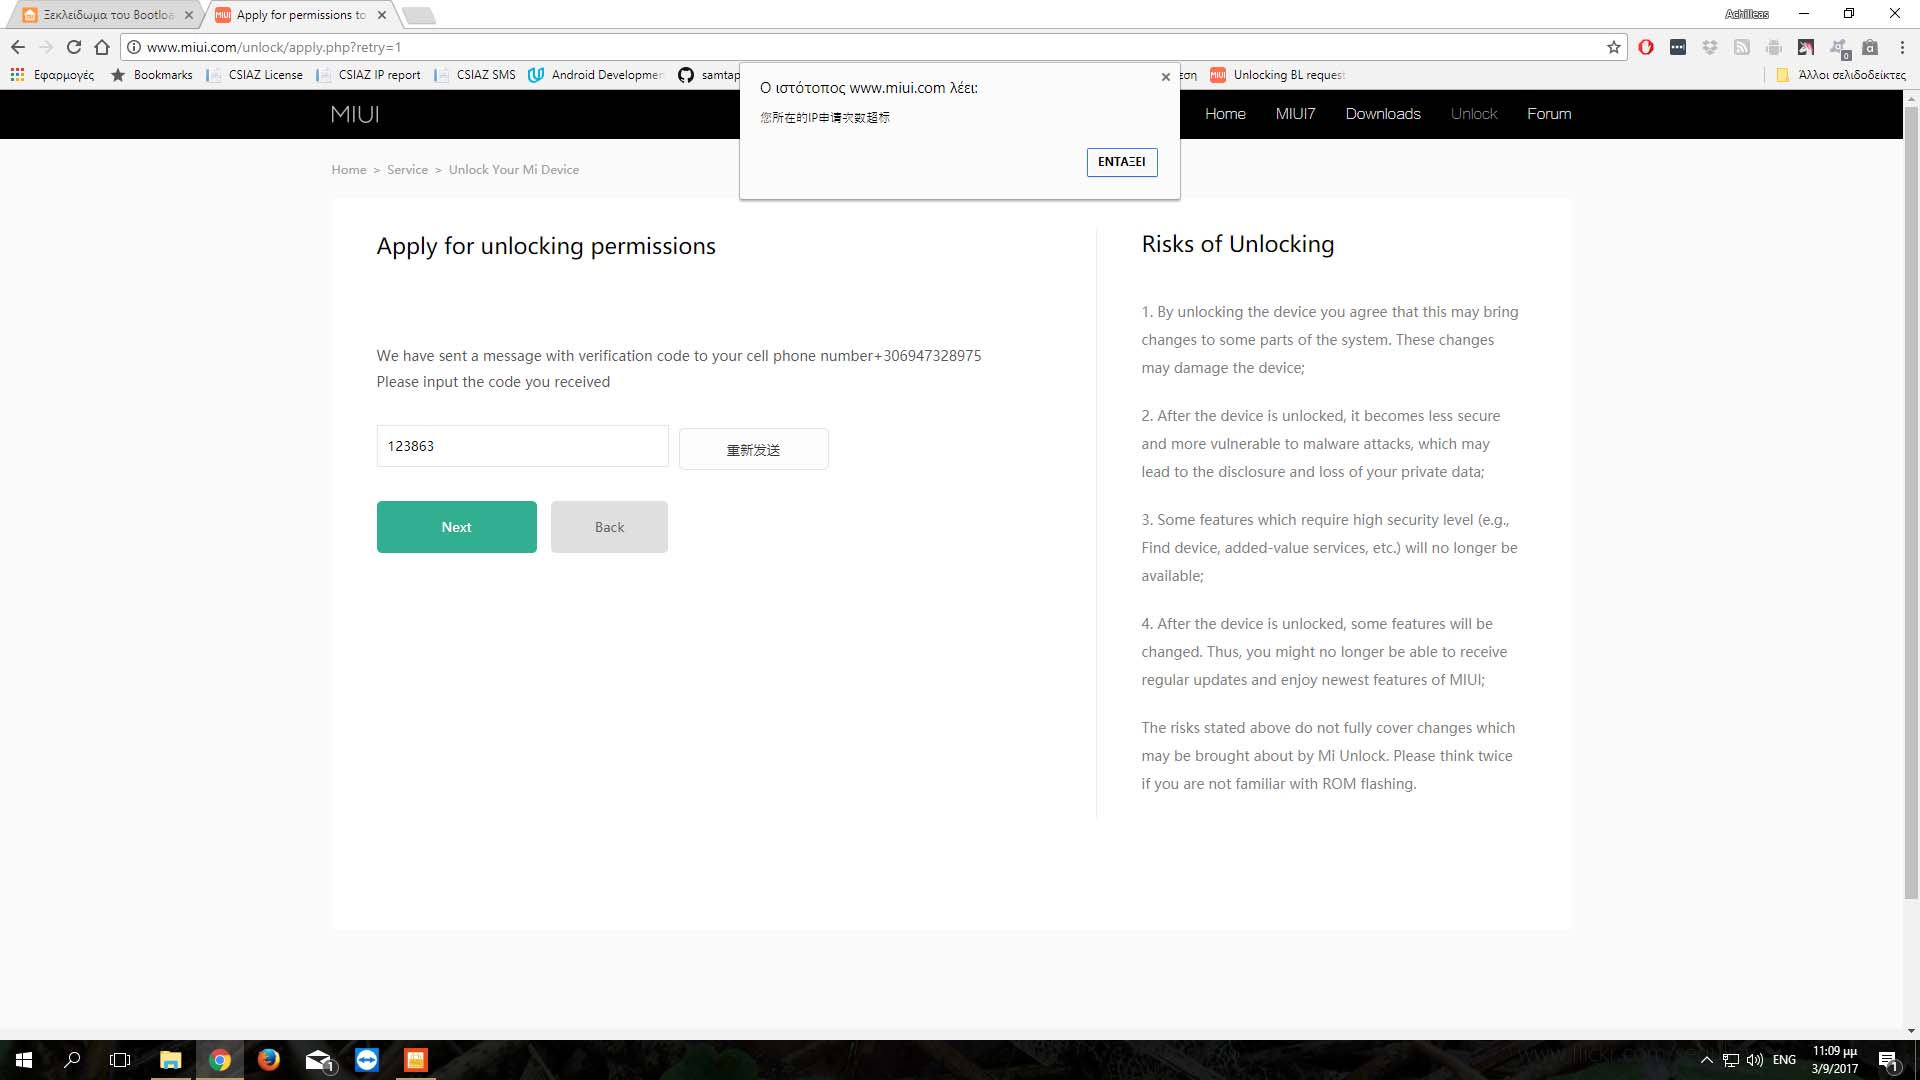Open the Downloads menu item
The image size is (1920, 1080).
tap(1382, 114)
